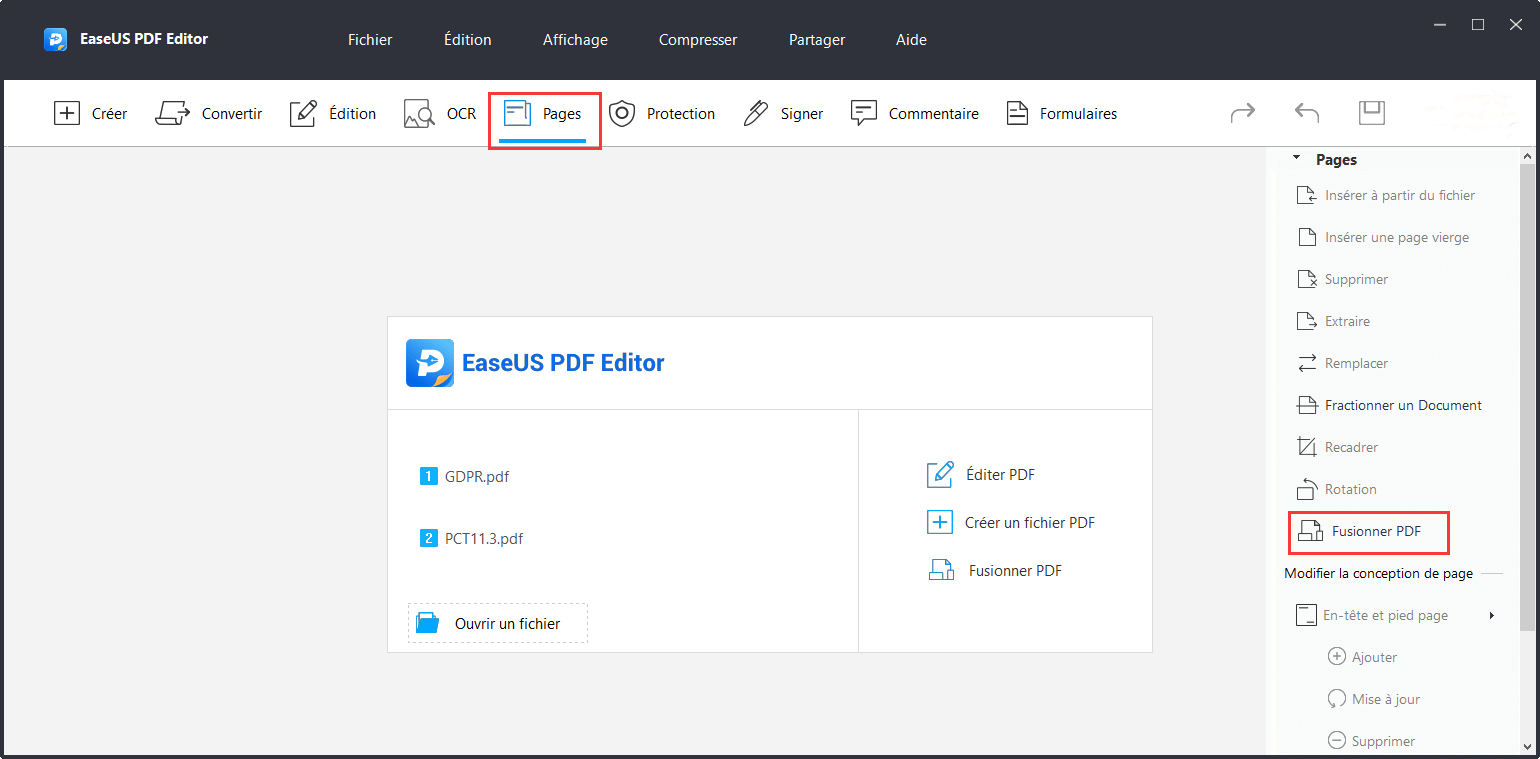1540x759 pixels.
Task: Click the save floppy disk icon
Action: pos(1372,113)
